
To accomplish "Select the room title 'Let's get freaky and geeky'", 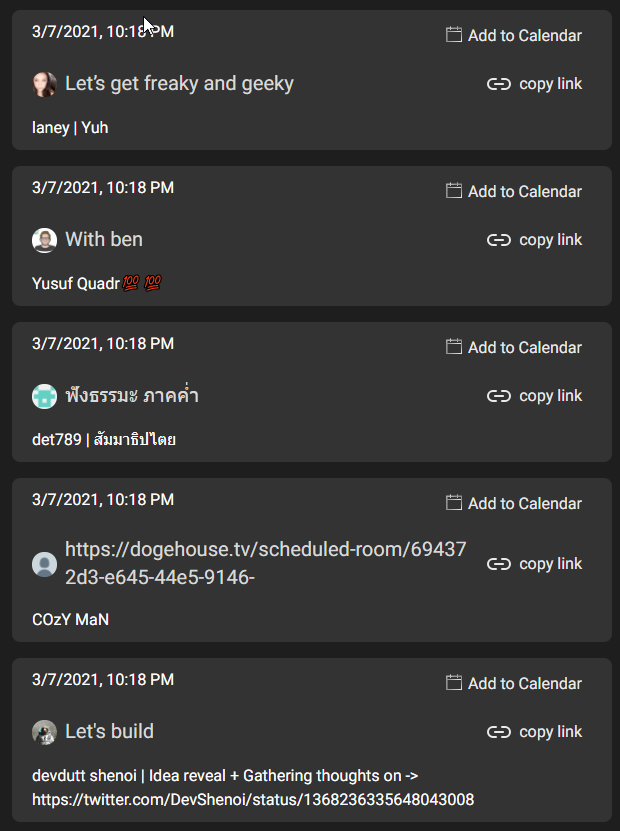I will click(179, 83).
